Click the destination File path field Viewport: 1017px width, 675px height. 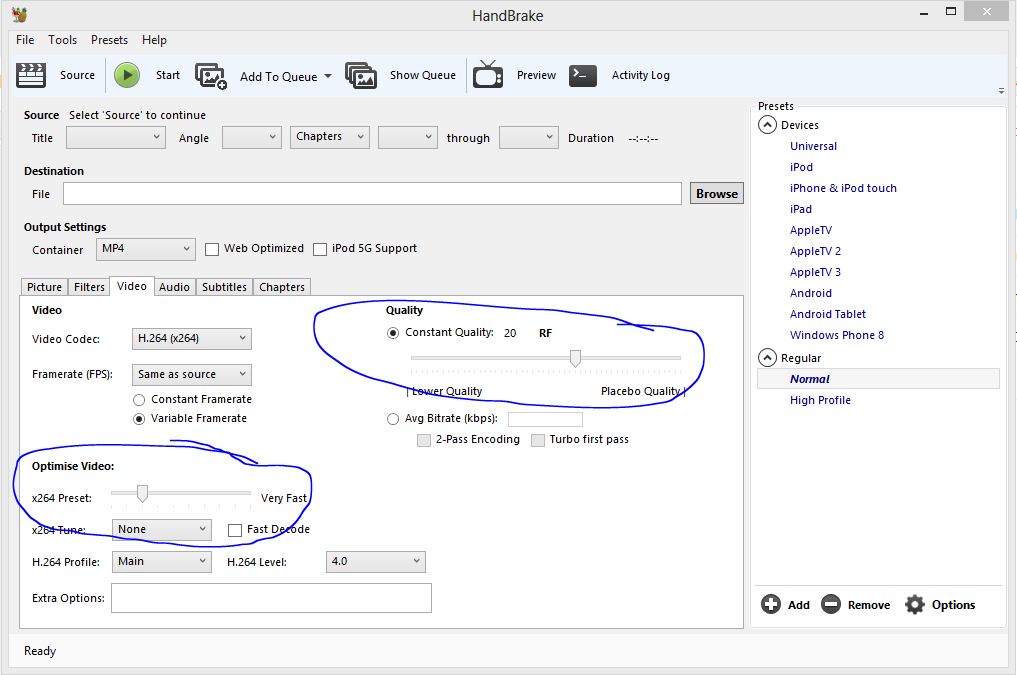coord(372,193)
